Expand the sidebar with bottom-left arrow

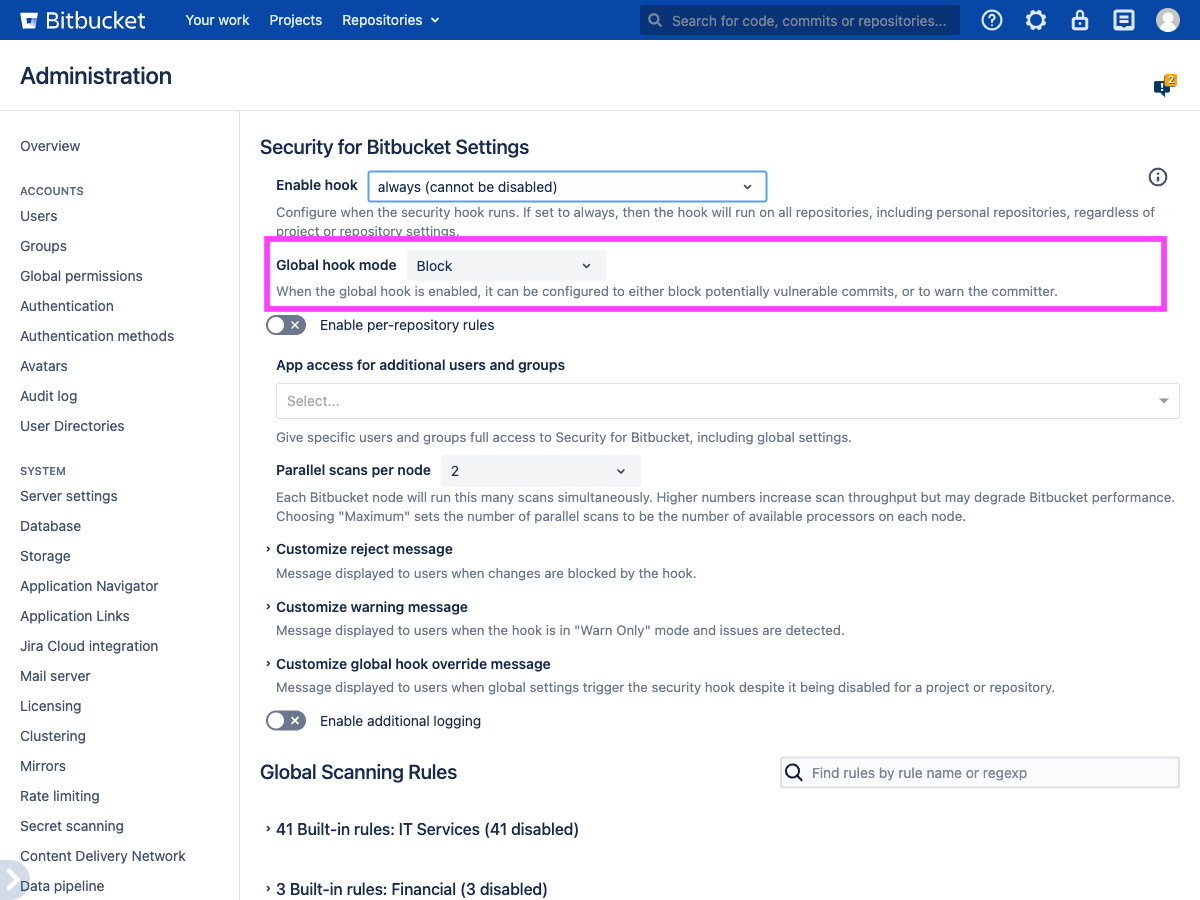pos(10,877)
